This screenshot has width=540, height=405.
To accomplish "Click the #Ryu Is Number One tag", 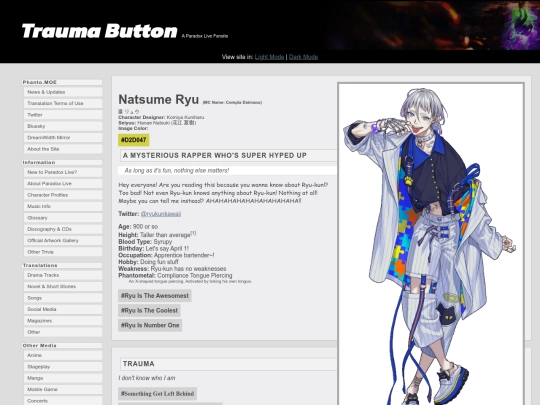I will 150,325.
